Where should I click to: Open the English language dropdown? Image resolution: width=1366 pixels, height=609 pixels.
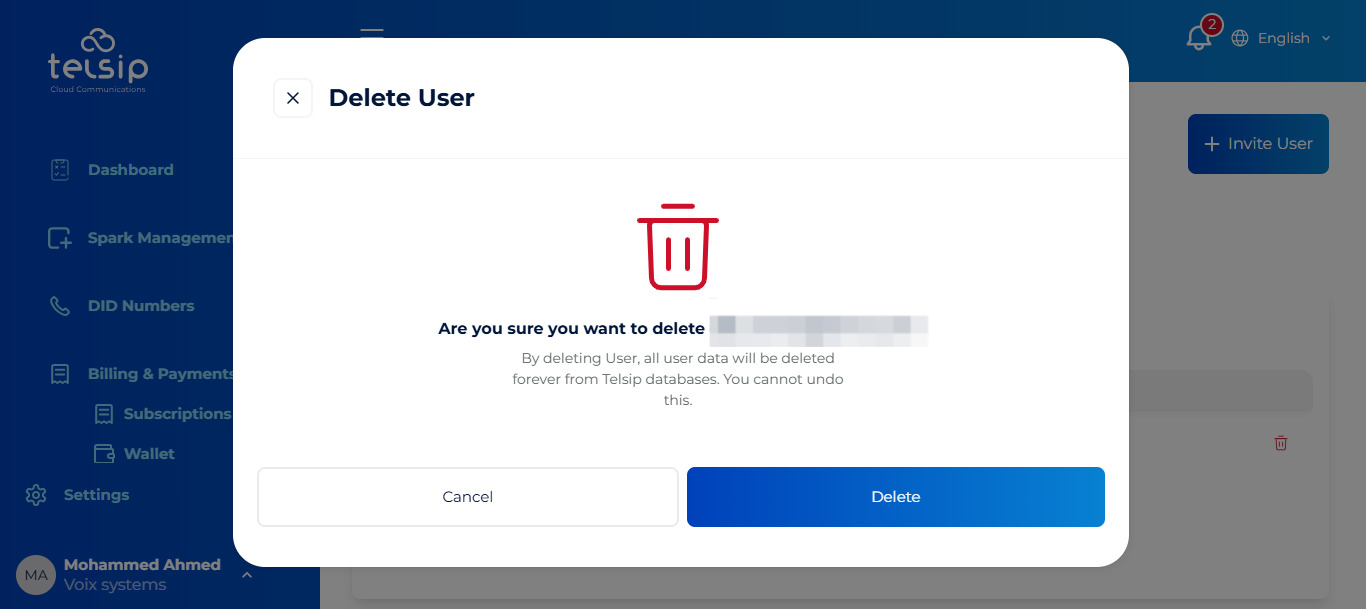click(1282, 38)
